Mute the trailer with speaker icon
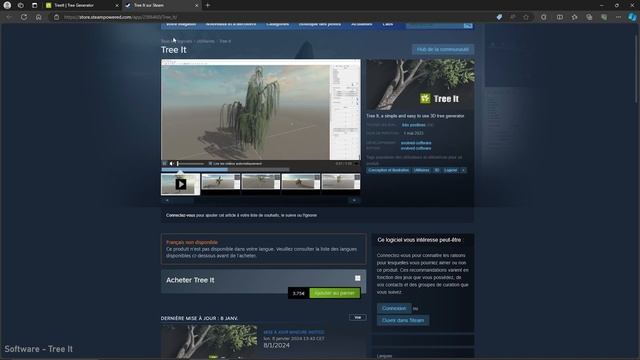Viewport: 640px width, 360px height. click(x=171, y=164)
